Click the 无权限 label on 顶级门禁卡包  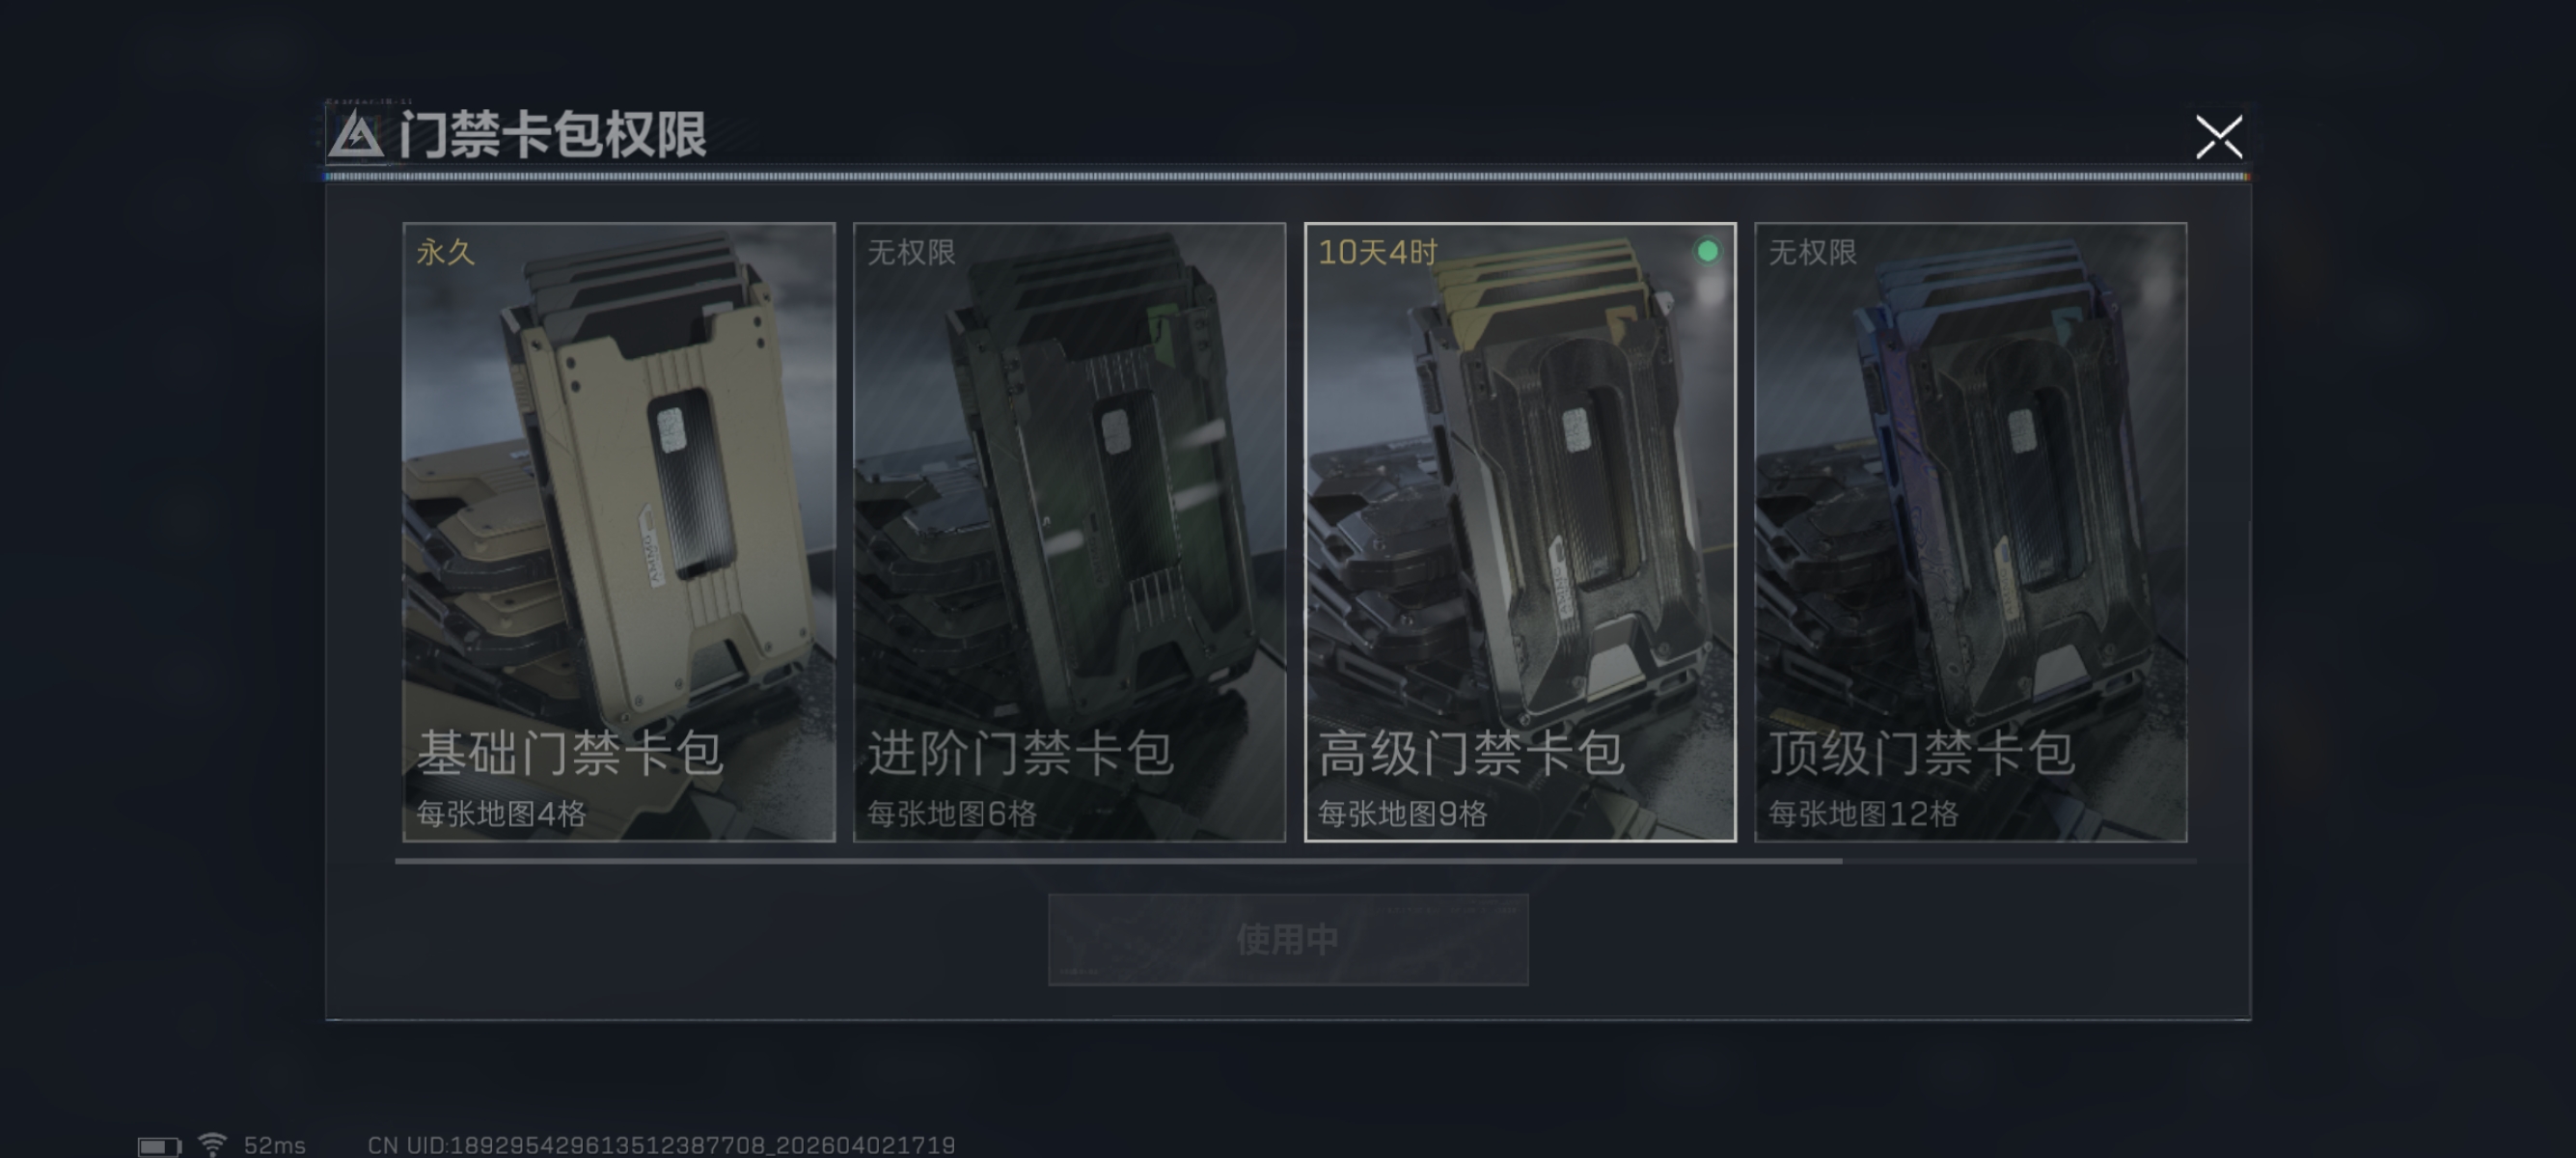pyautogui.click(x=1812, y=252)
